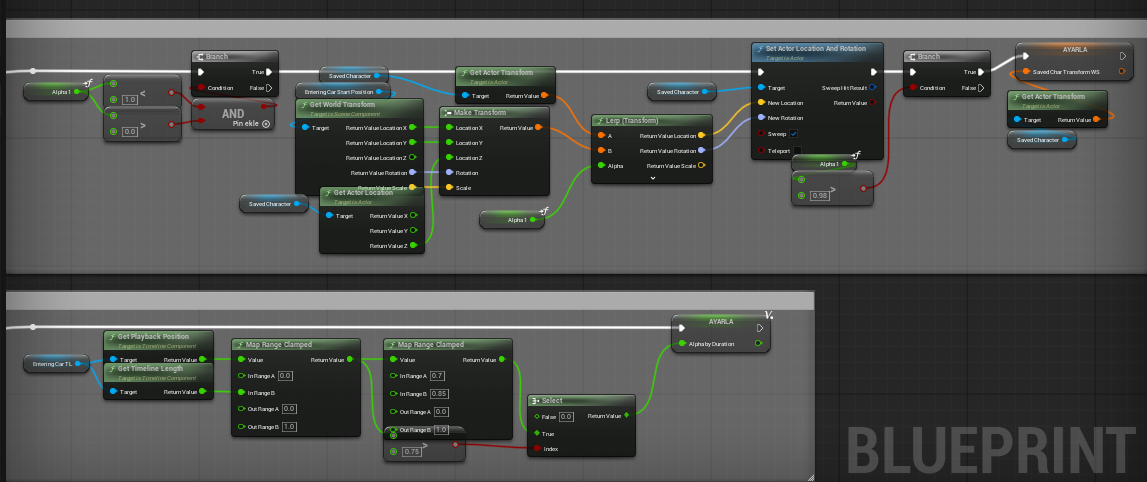Image resolution: width=1147 pixels, height=482 pixels.
Task: Select the AYARLA node with Saved Char Transform WS
Action: 1073,61
